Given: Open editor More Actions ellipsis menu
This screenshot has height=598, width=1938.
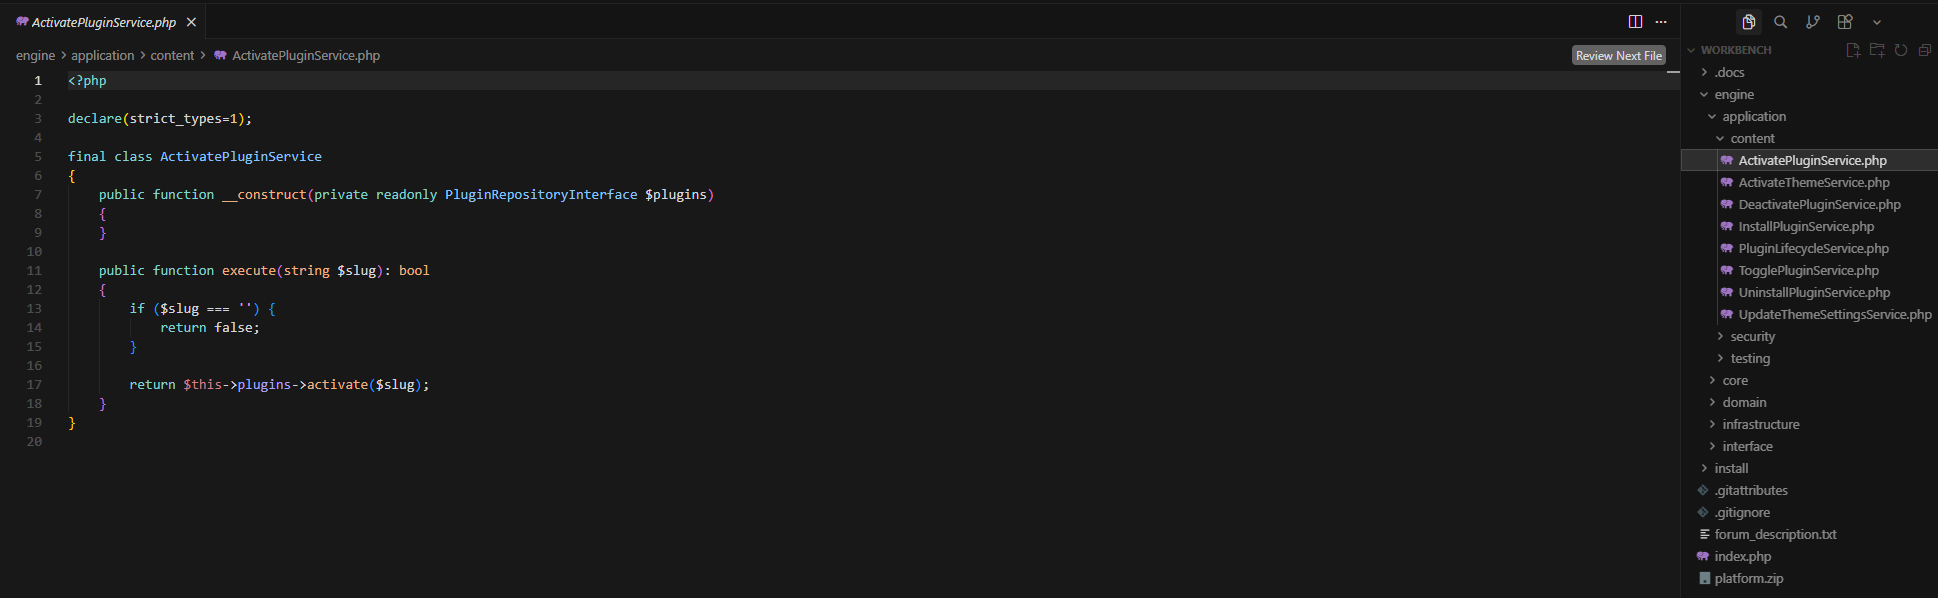Looking at the screenshot, I should coord(1661,22).
